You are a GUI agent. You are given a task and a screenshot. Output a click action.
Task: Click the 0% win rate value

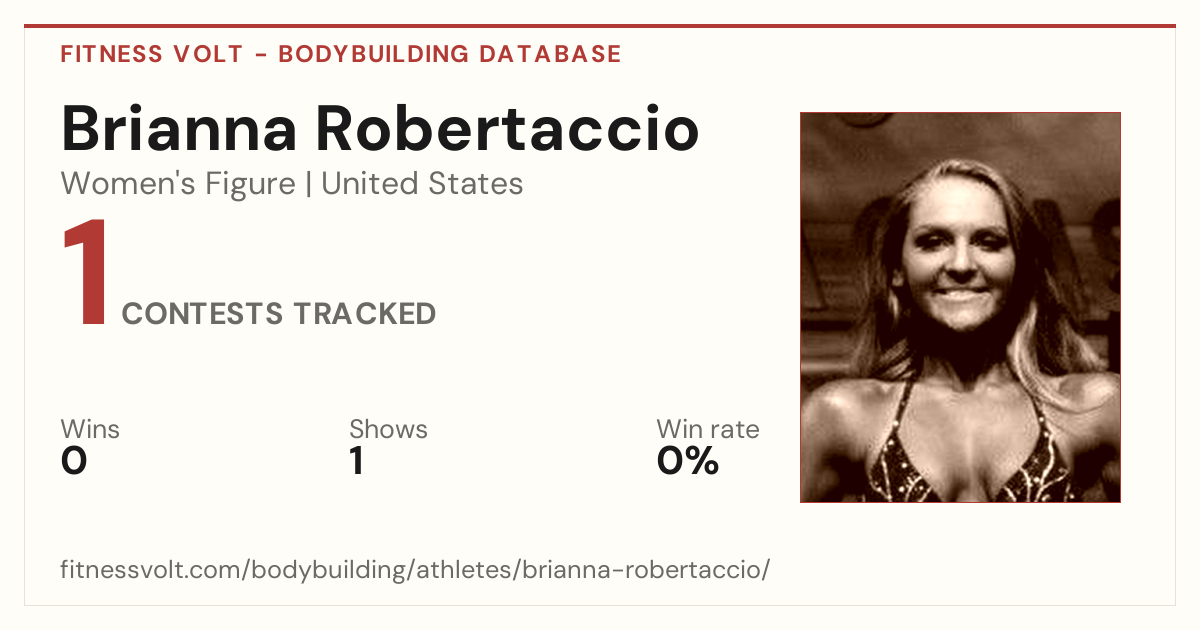point(688,461)
